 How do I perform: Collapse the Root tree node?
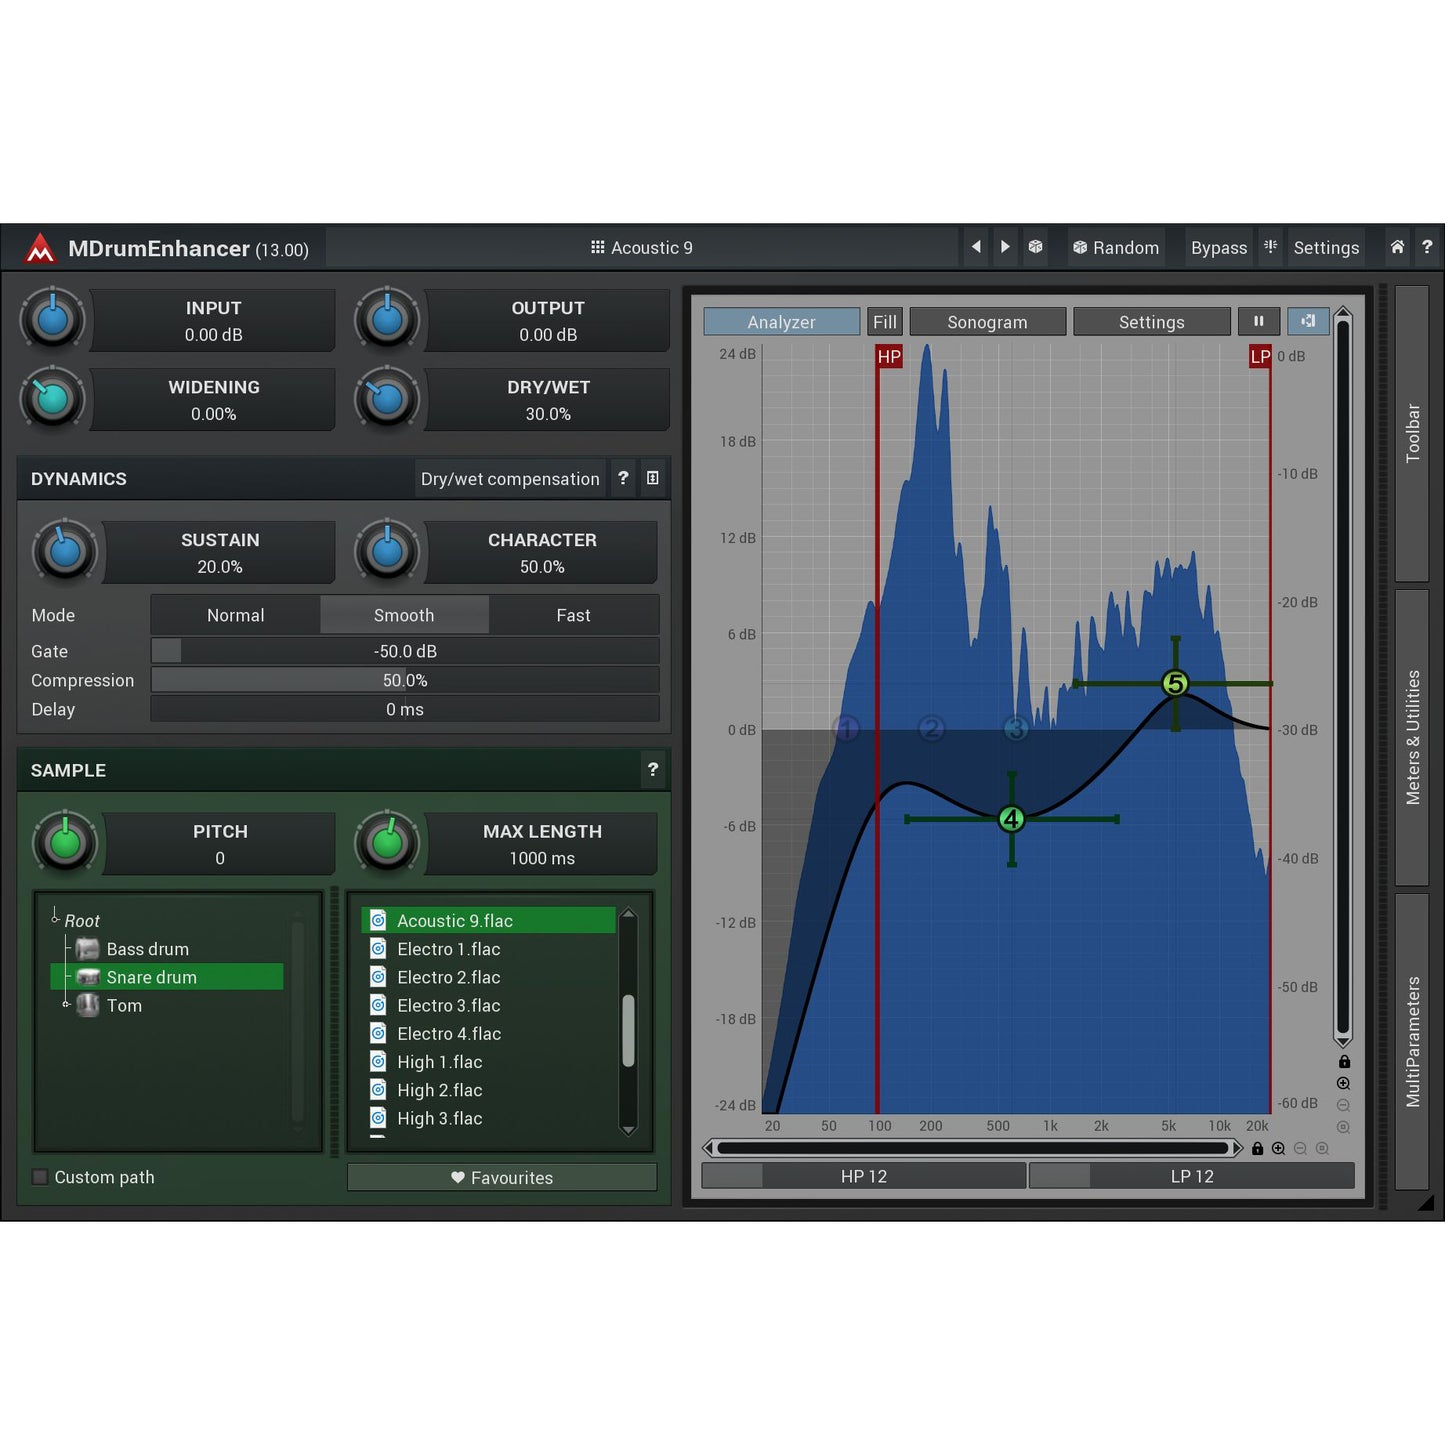point(54,920)
